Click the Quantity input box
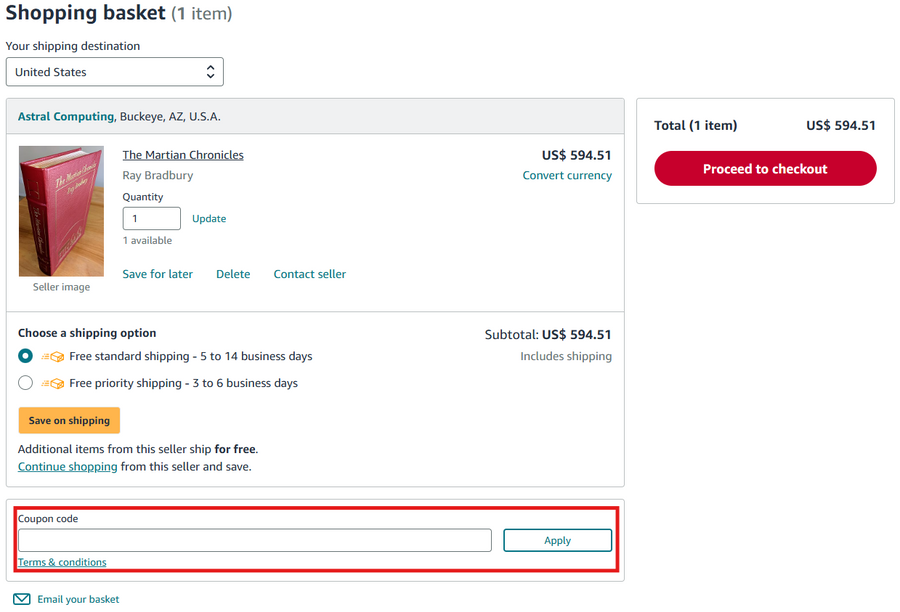900x612 pixels. coord(151,218)
